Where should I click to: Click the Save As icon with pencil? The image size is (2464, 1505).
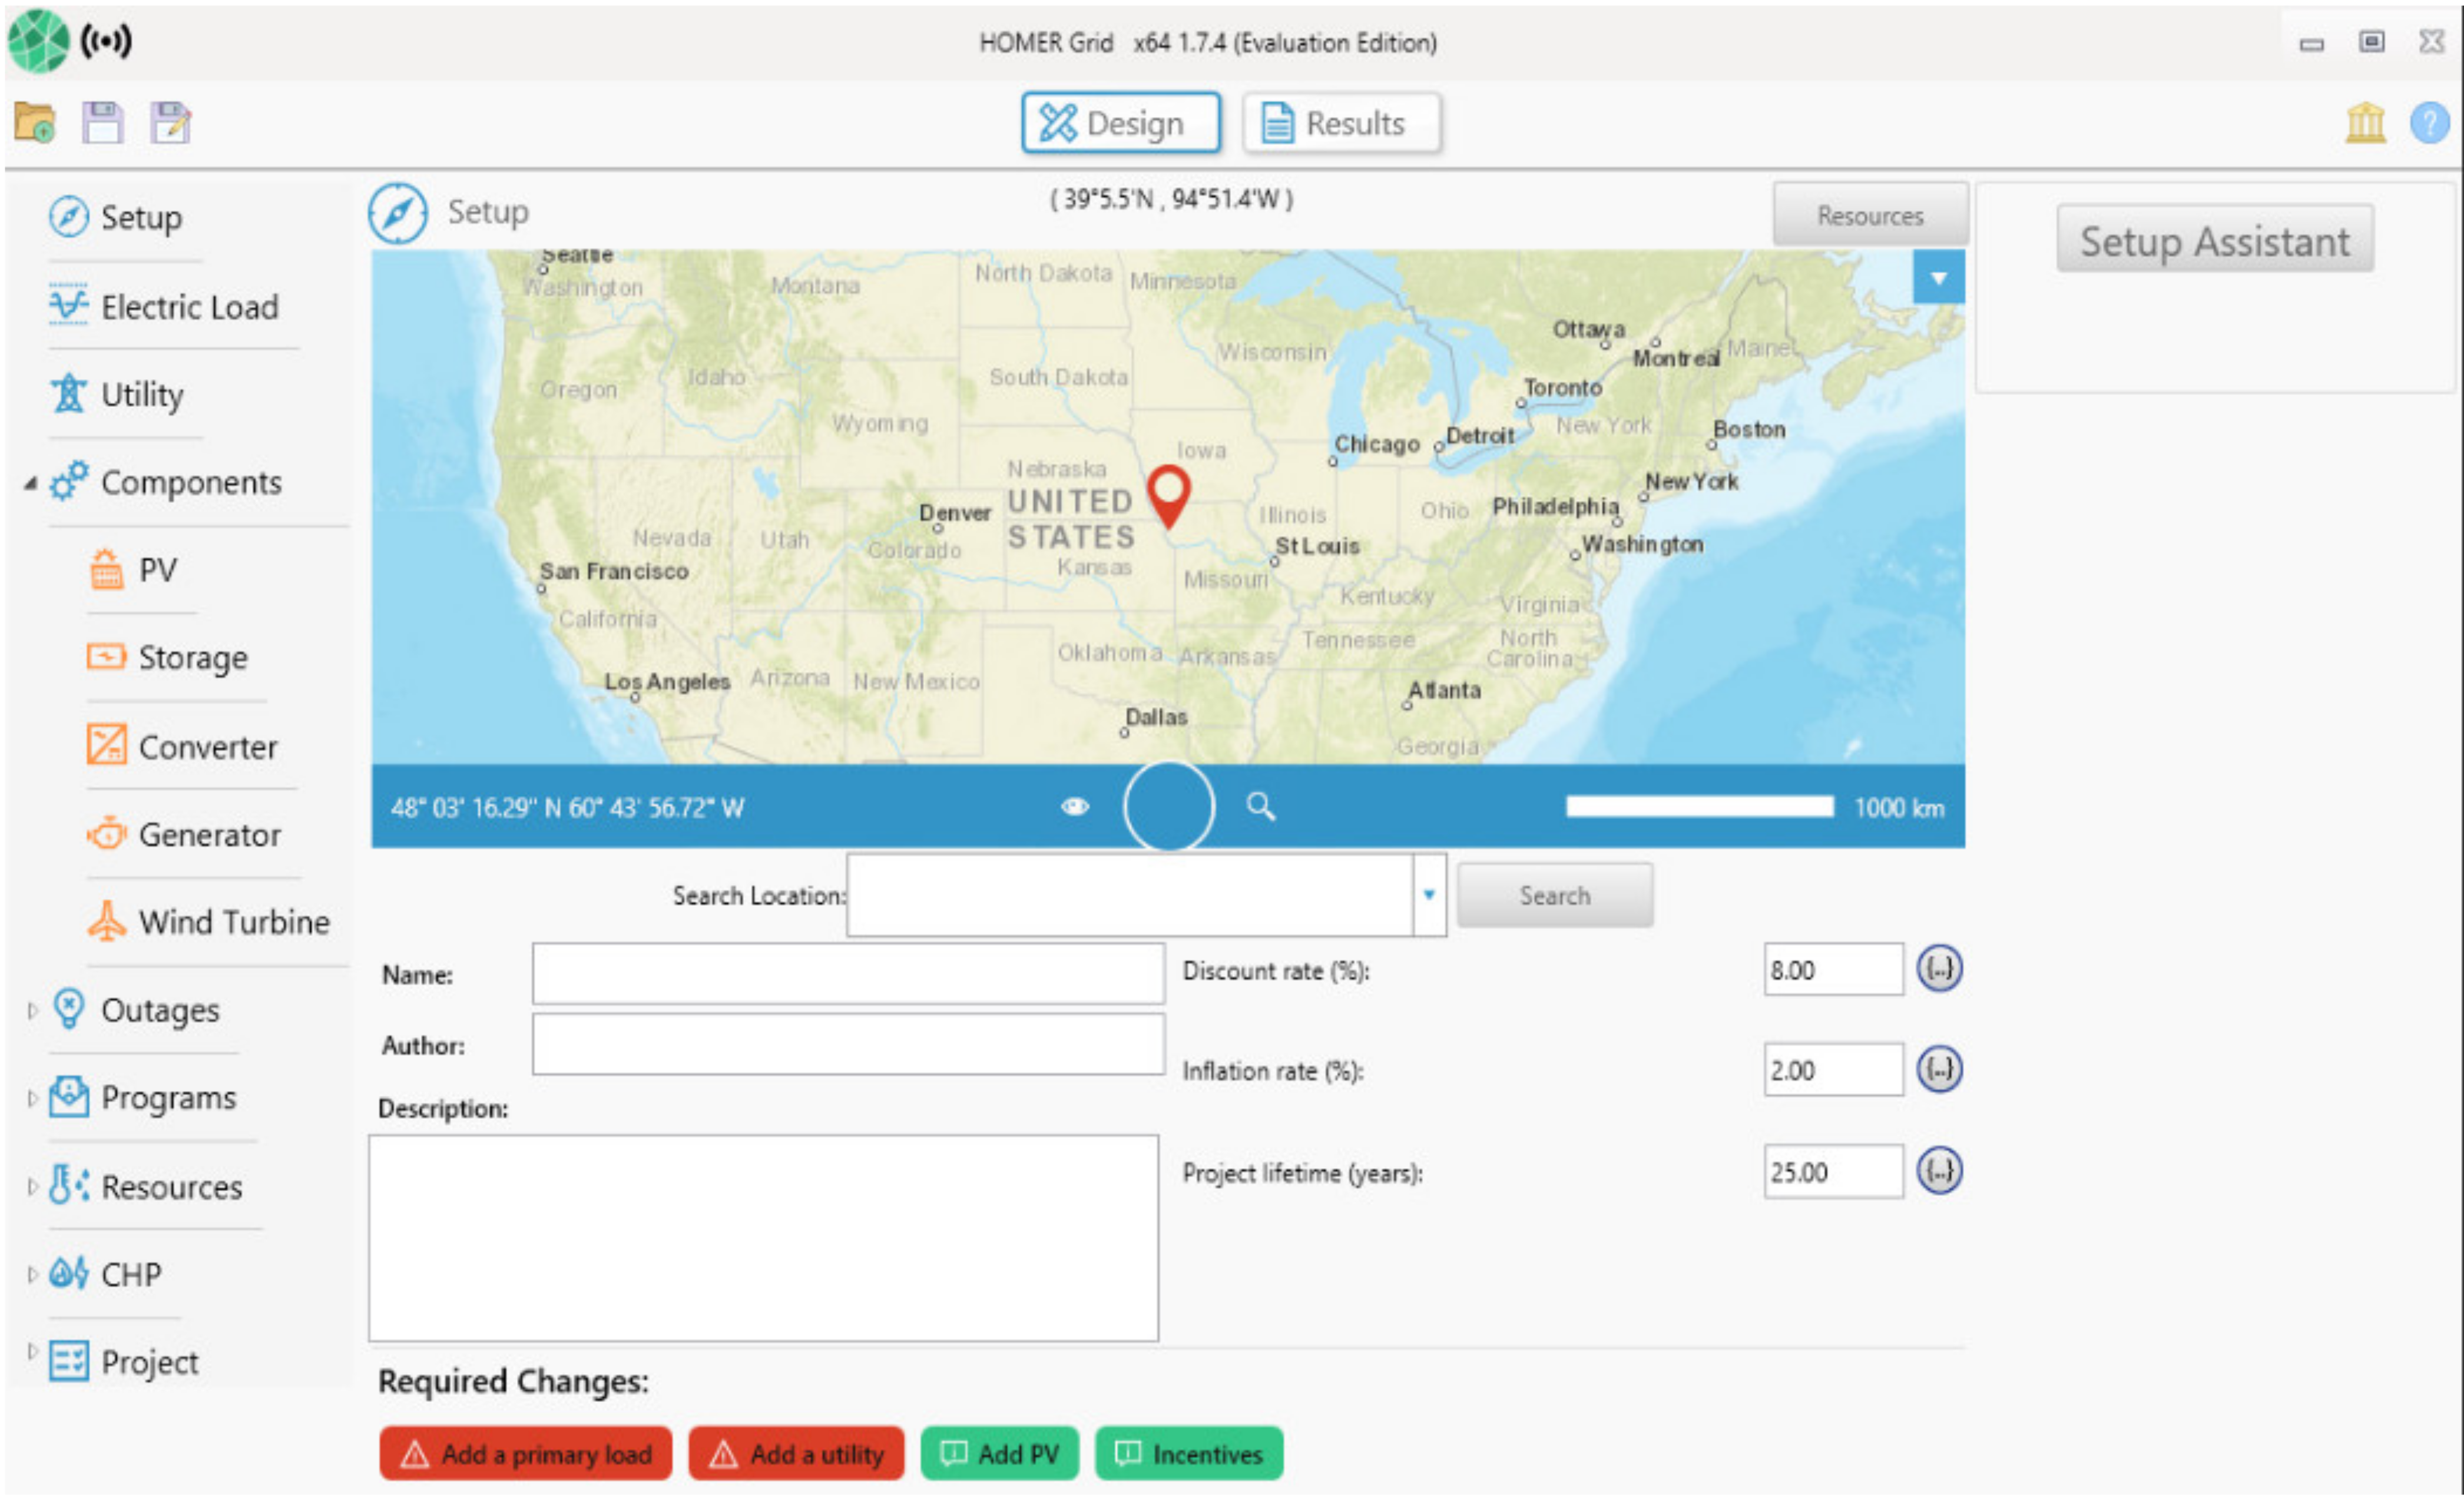(x=171, y=123)
